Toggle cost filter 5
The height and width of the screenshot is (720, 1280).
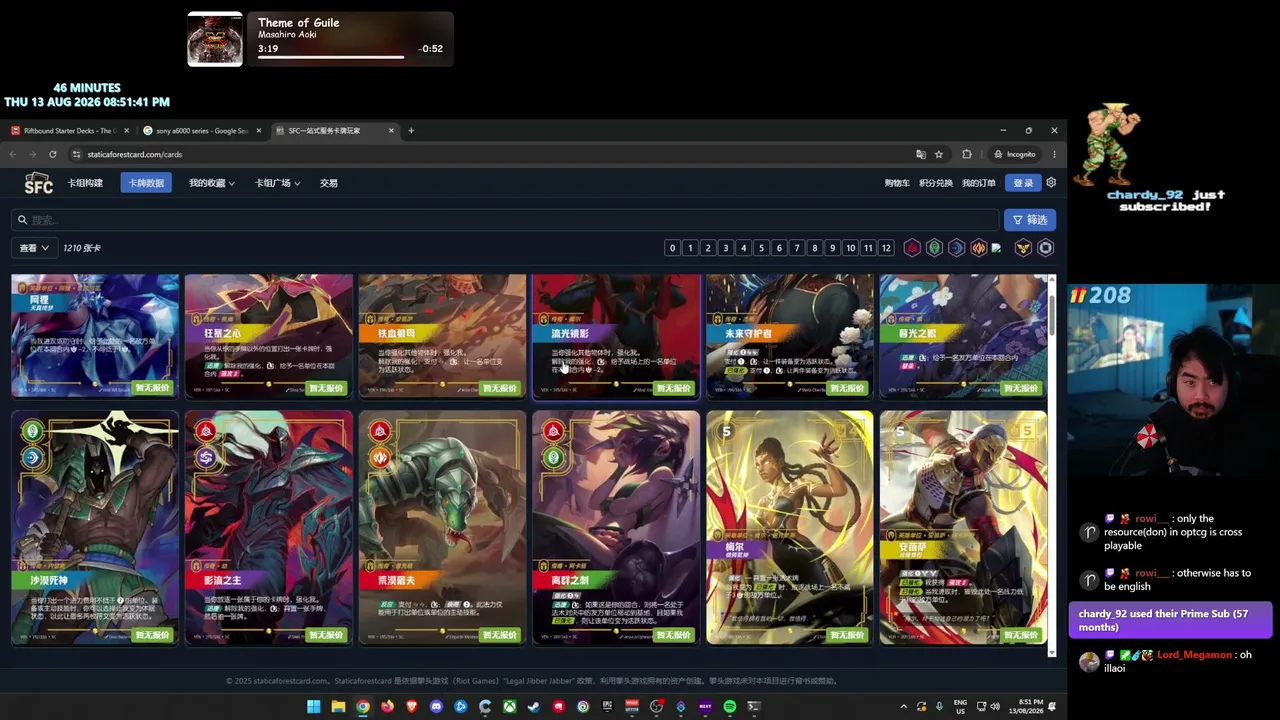761,248
